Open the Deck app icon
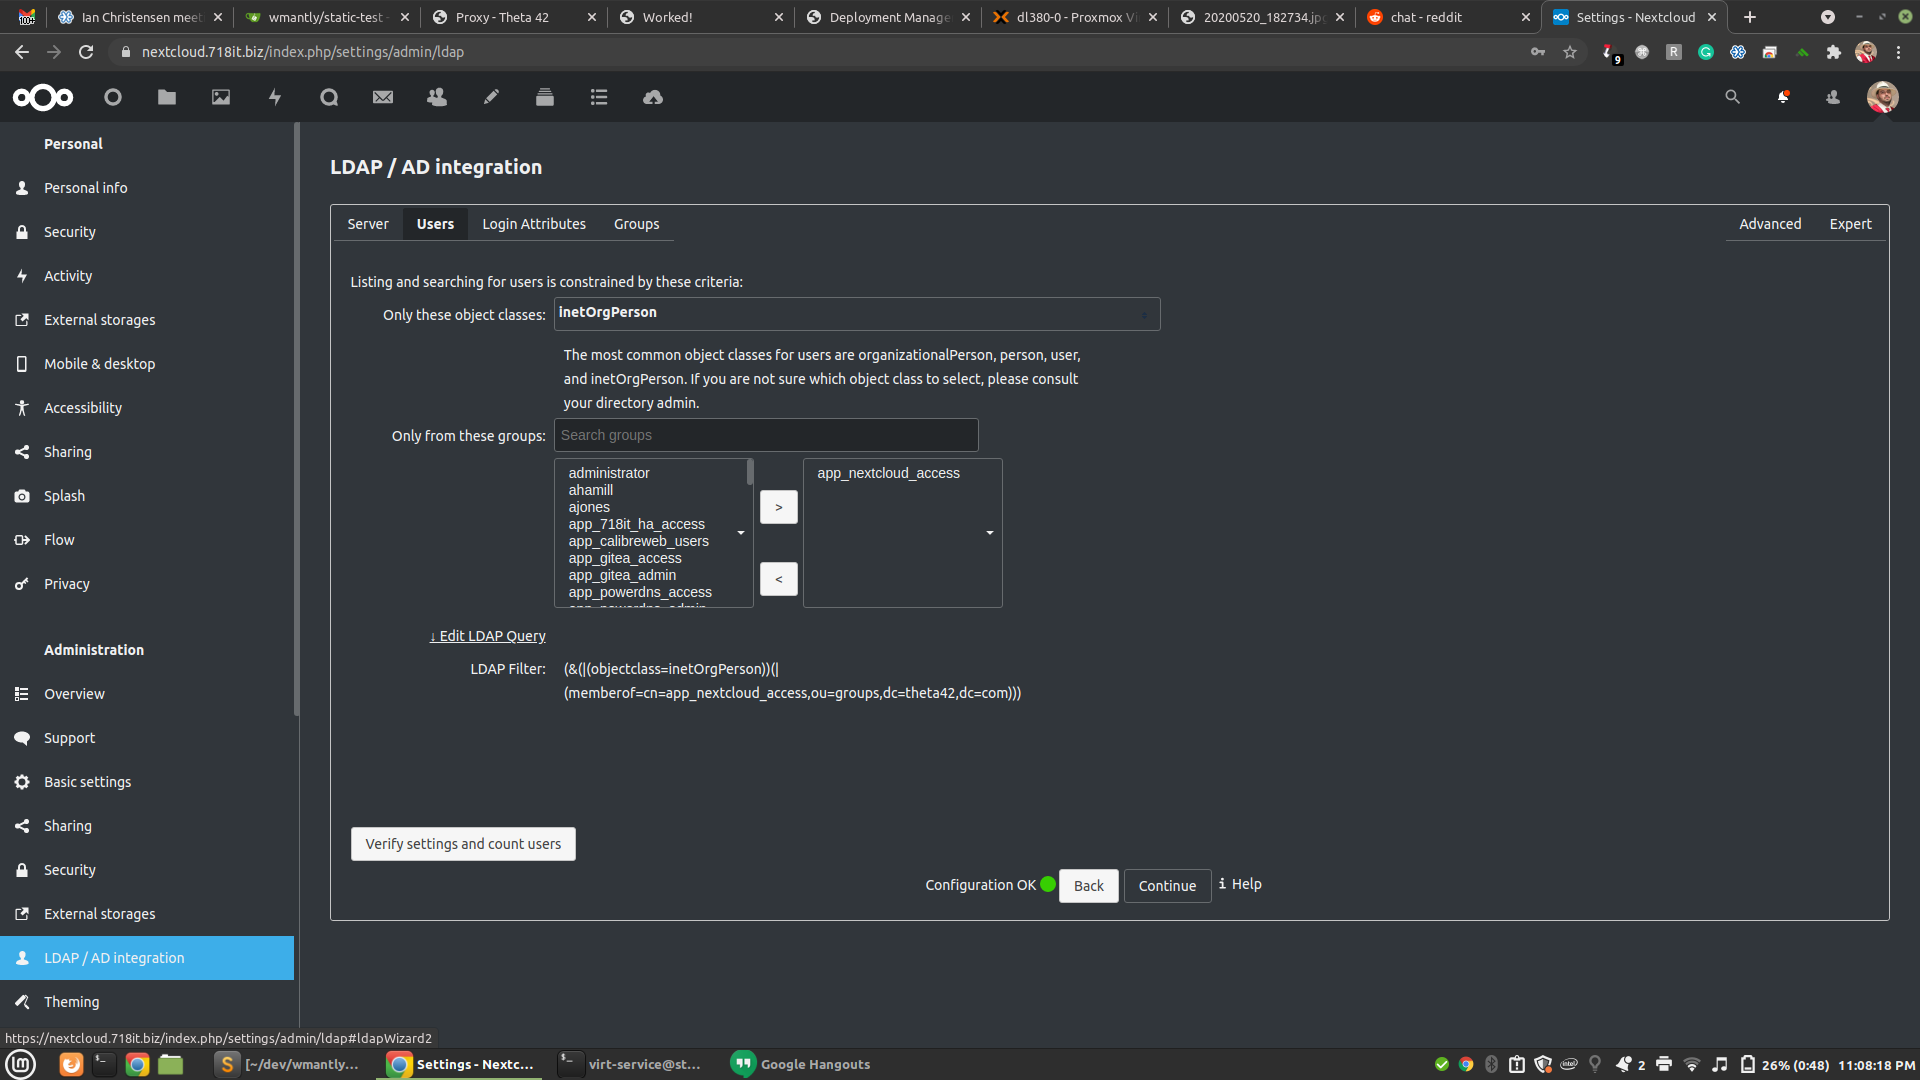This screenshot has width=1920, height=1080. point(545,97)
